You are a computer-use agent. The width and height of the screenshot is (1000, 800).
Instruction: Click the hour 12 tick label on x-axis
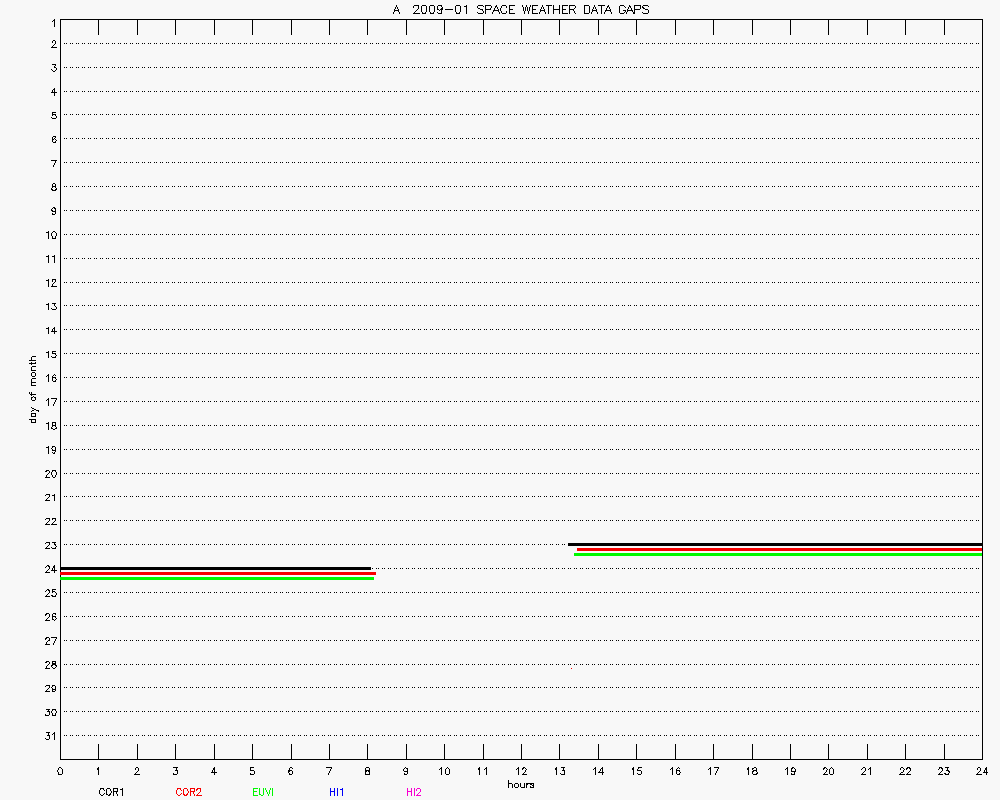pos(521,771)
